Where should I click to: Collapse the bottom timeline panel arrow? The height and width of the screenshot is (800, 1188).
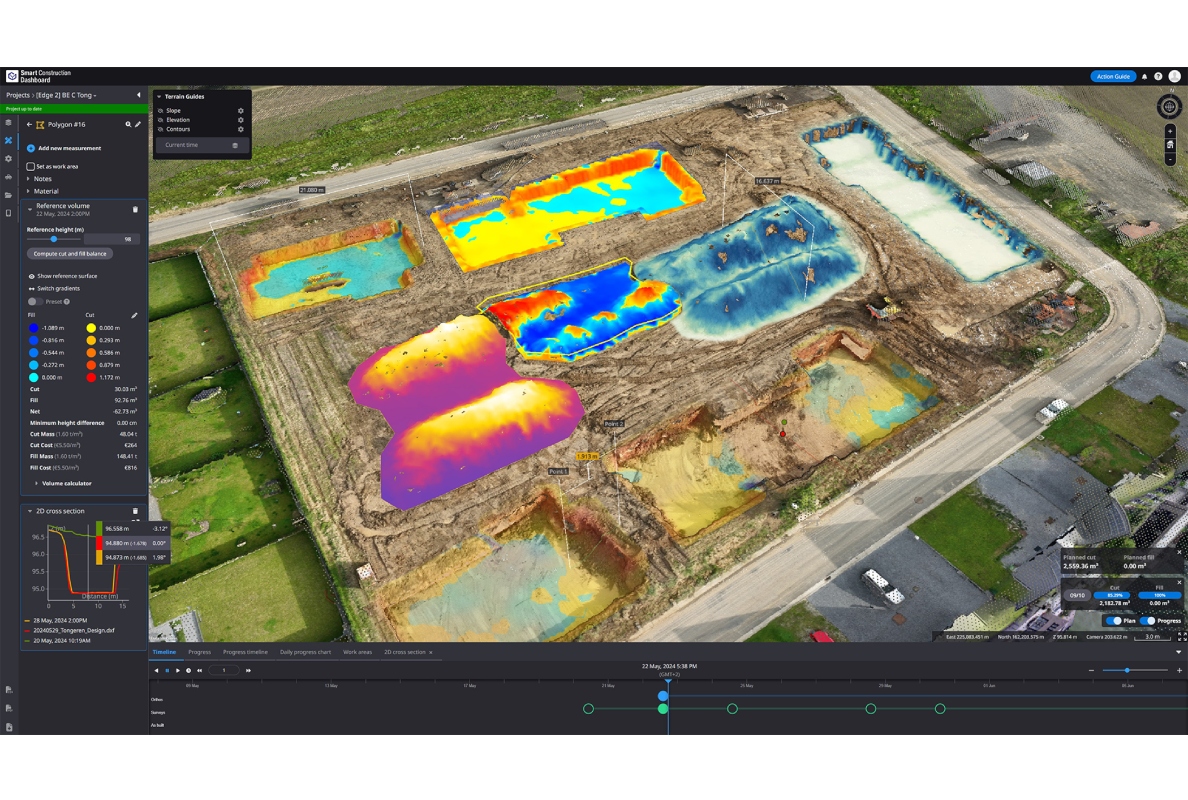click(x=1178, y=652)
